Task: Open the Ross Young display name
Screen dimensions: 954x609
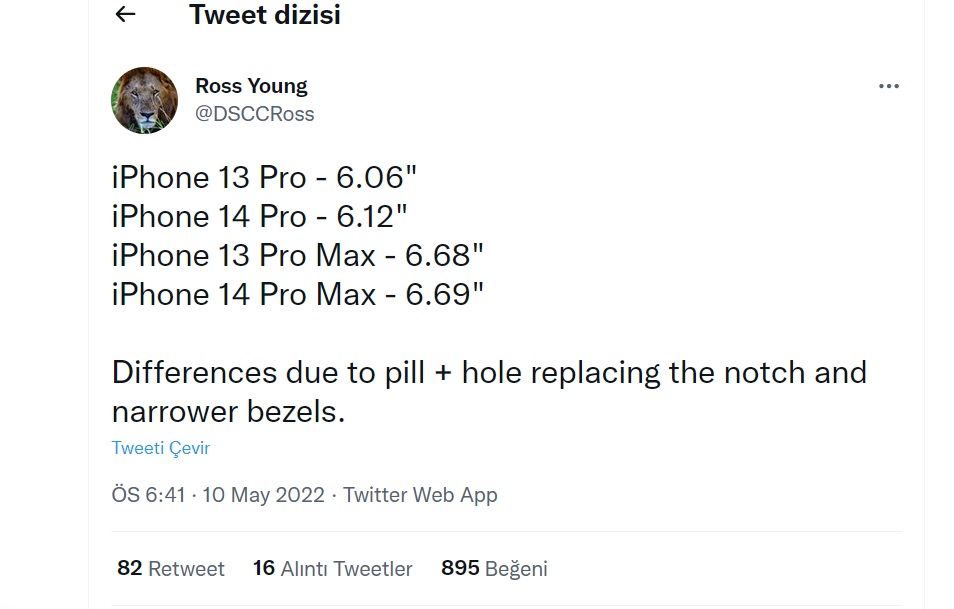Action: (x=251, y=86)
